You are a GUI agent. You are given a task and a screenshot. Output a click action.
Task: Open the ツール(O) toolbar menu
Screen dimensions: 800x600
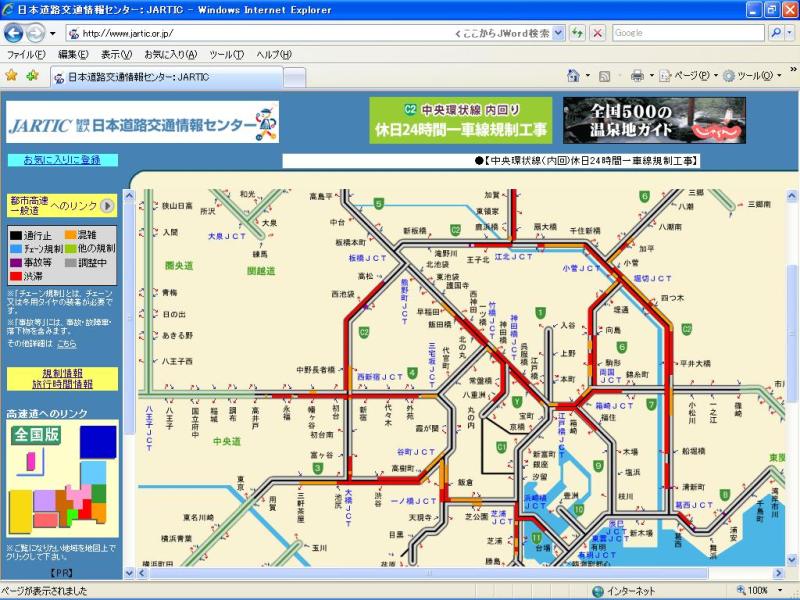pos(752,76)
